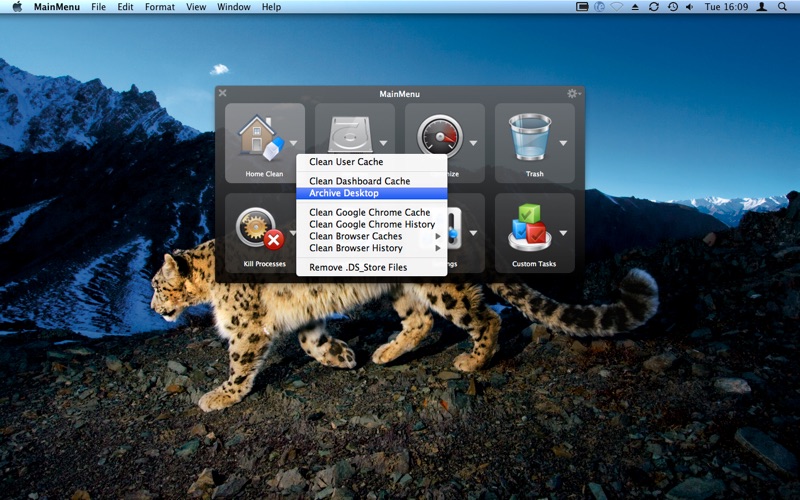Image resolution: width=800 pixels, height=500 pixels.
Task: Click the sync arrows menu bar icon
Action: coord(654,7)
